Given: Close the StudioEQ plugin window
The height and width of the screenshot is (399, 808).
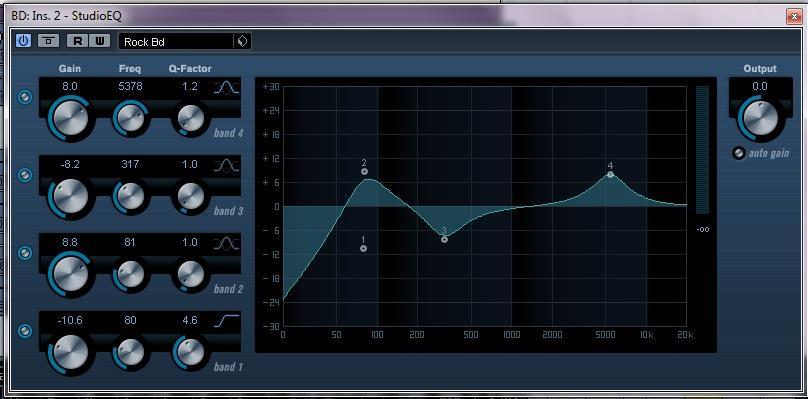Looking at the screenshot, I should point(794,16).
